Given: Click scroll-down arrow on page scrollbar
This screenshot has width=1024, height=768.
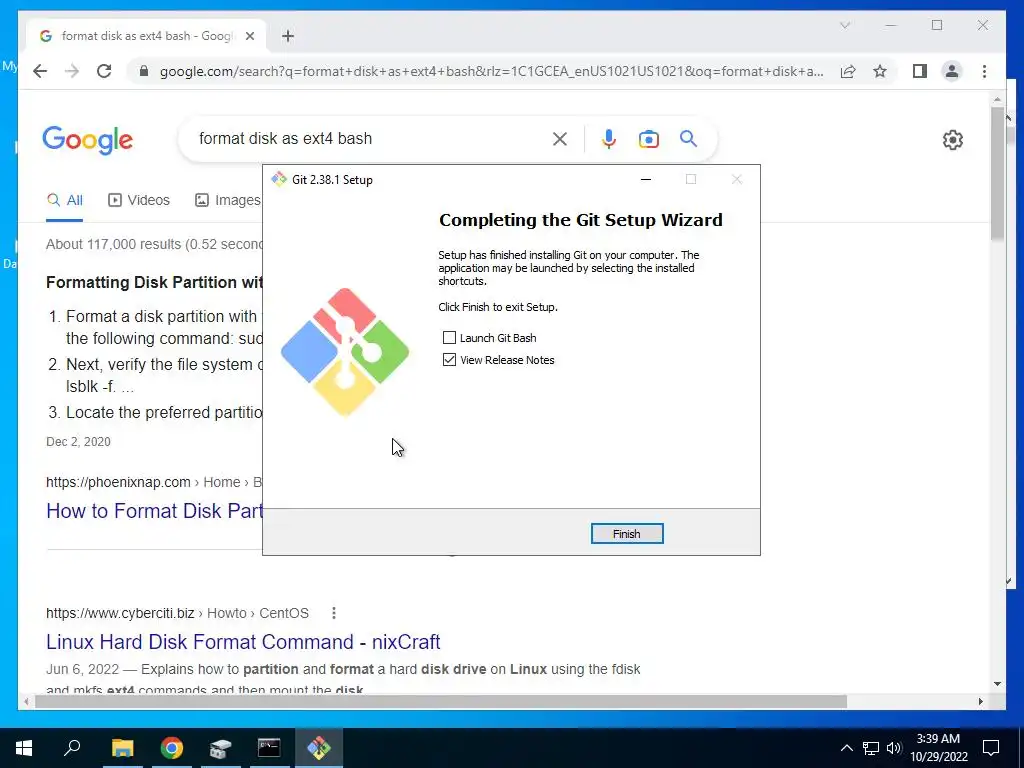Looking at the screenshot, I should tap(997, 684).
